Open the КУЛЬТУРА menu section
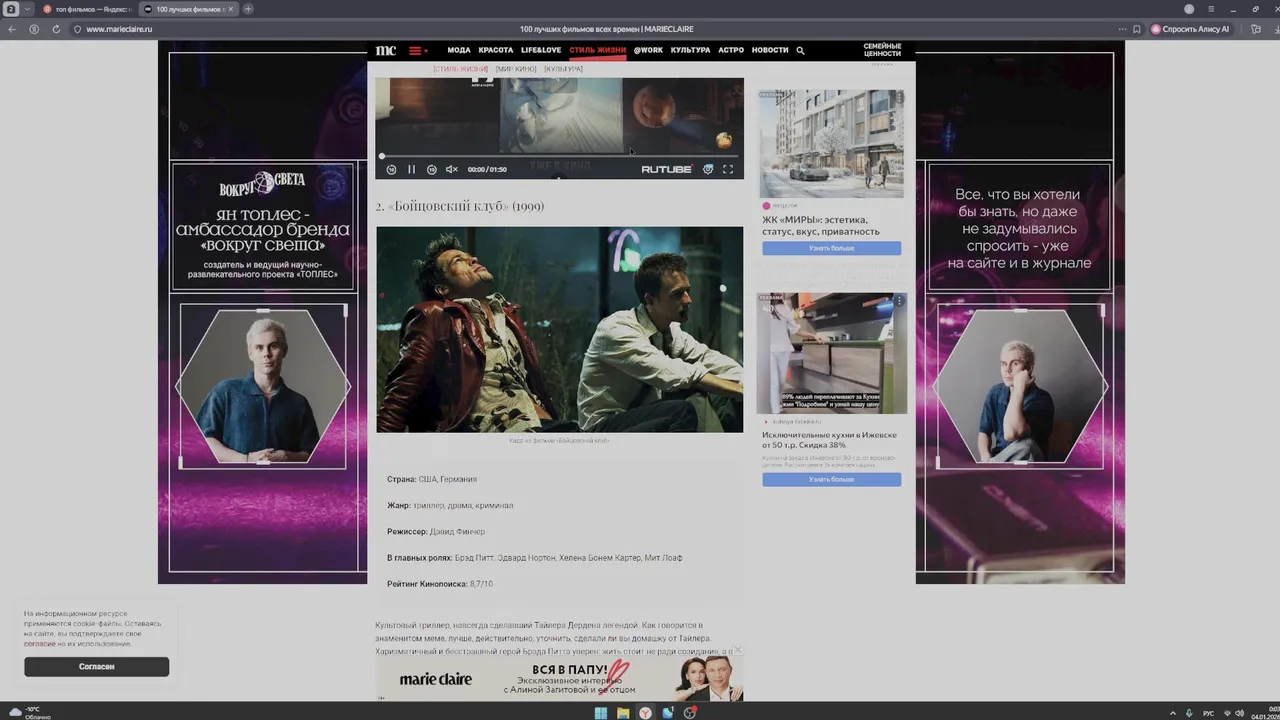Screen dimensions: 1280x720 690,50
